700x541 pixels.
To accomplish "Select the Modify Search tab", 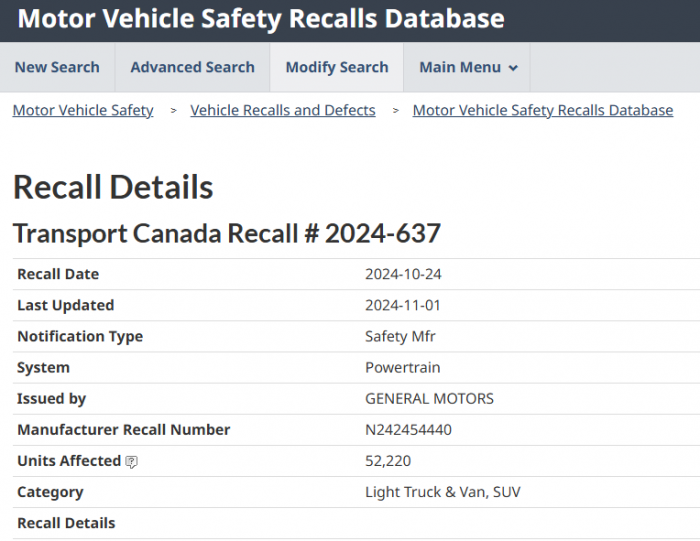I will point(337,68).
